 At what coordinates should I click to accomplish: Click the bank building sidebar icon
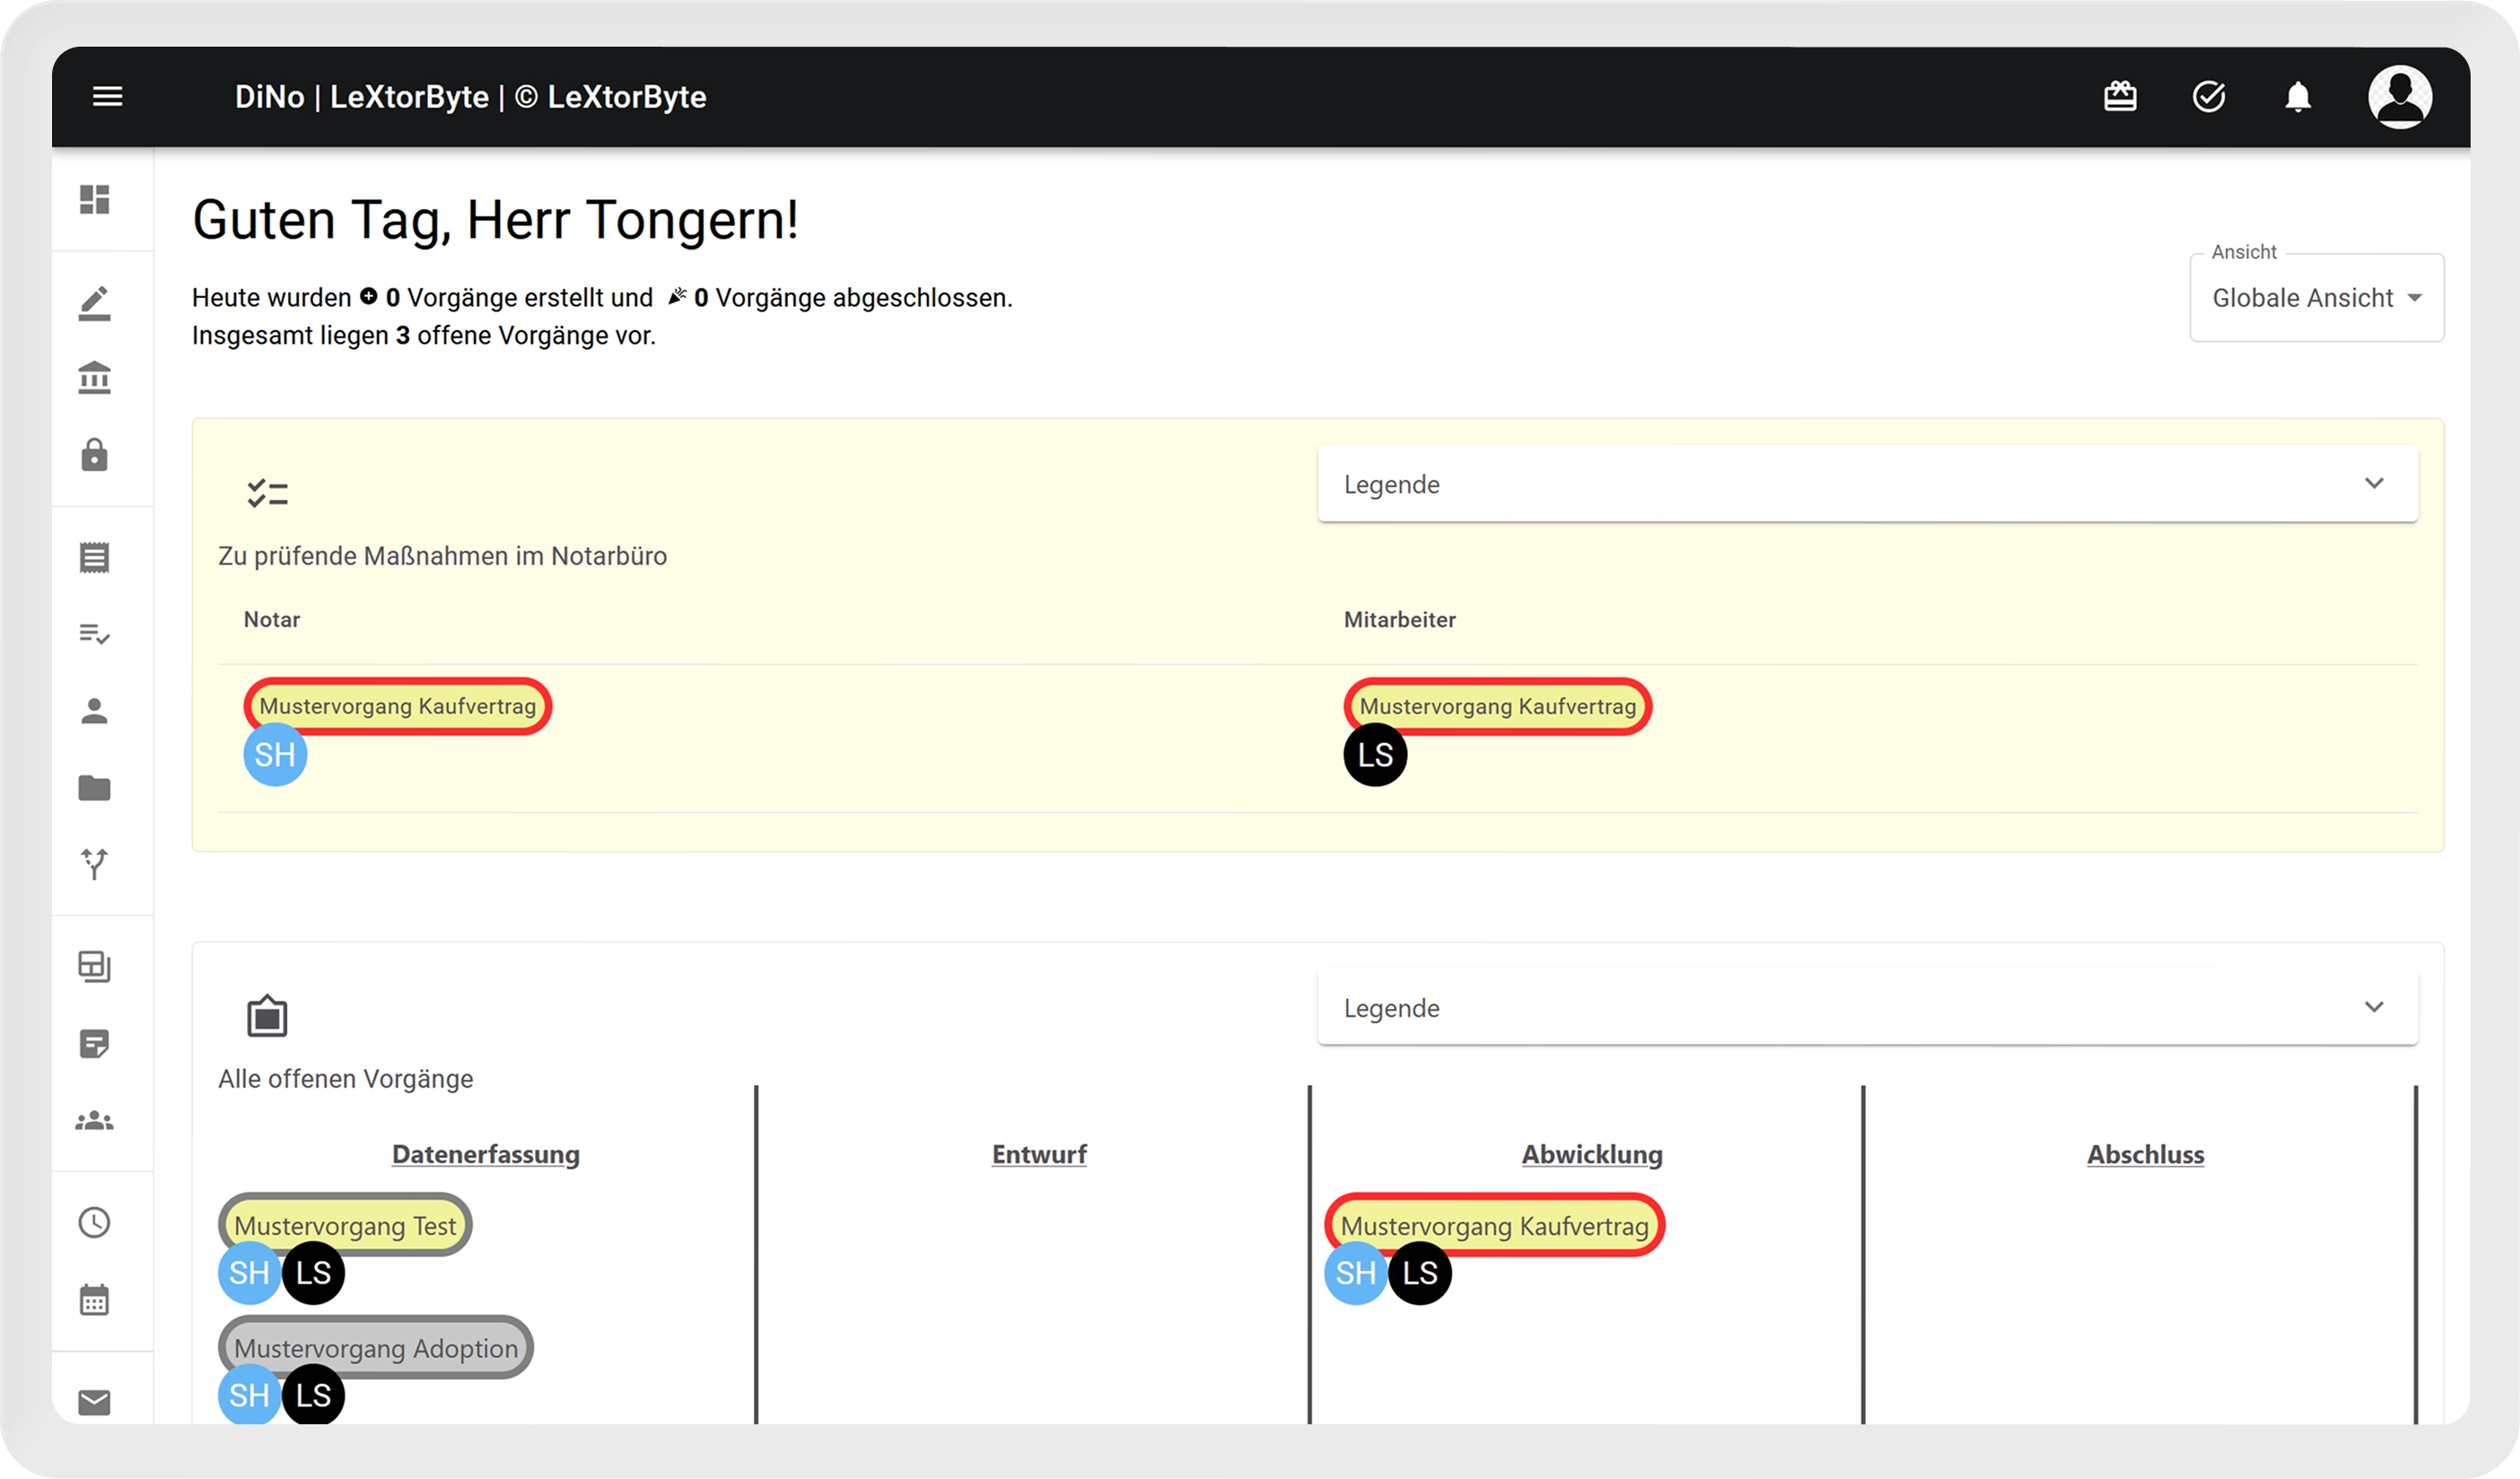[95, 378]
